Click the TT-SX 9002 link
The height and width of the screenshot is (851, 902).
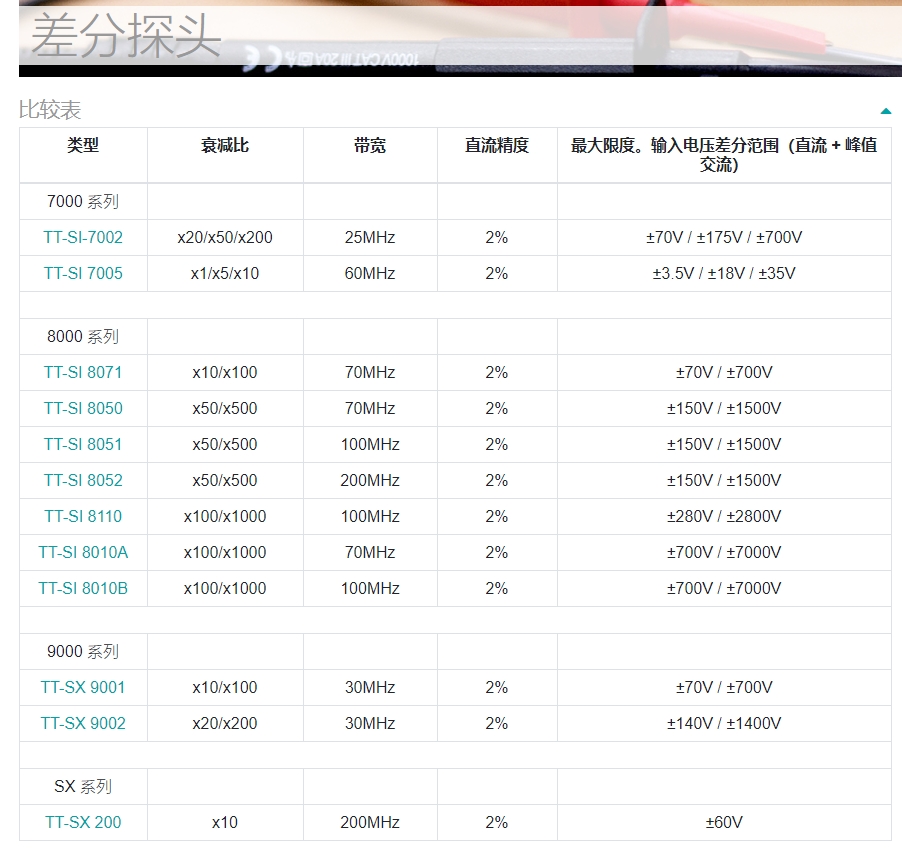pyautogui.click(x=83, y=723)
